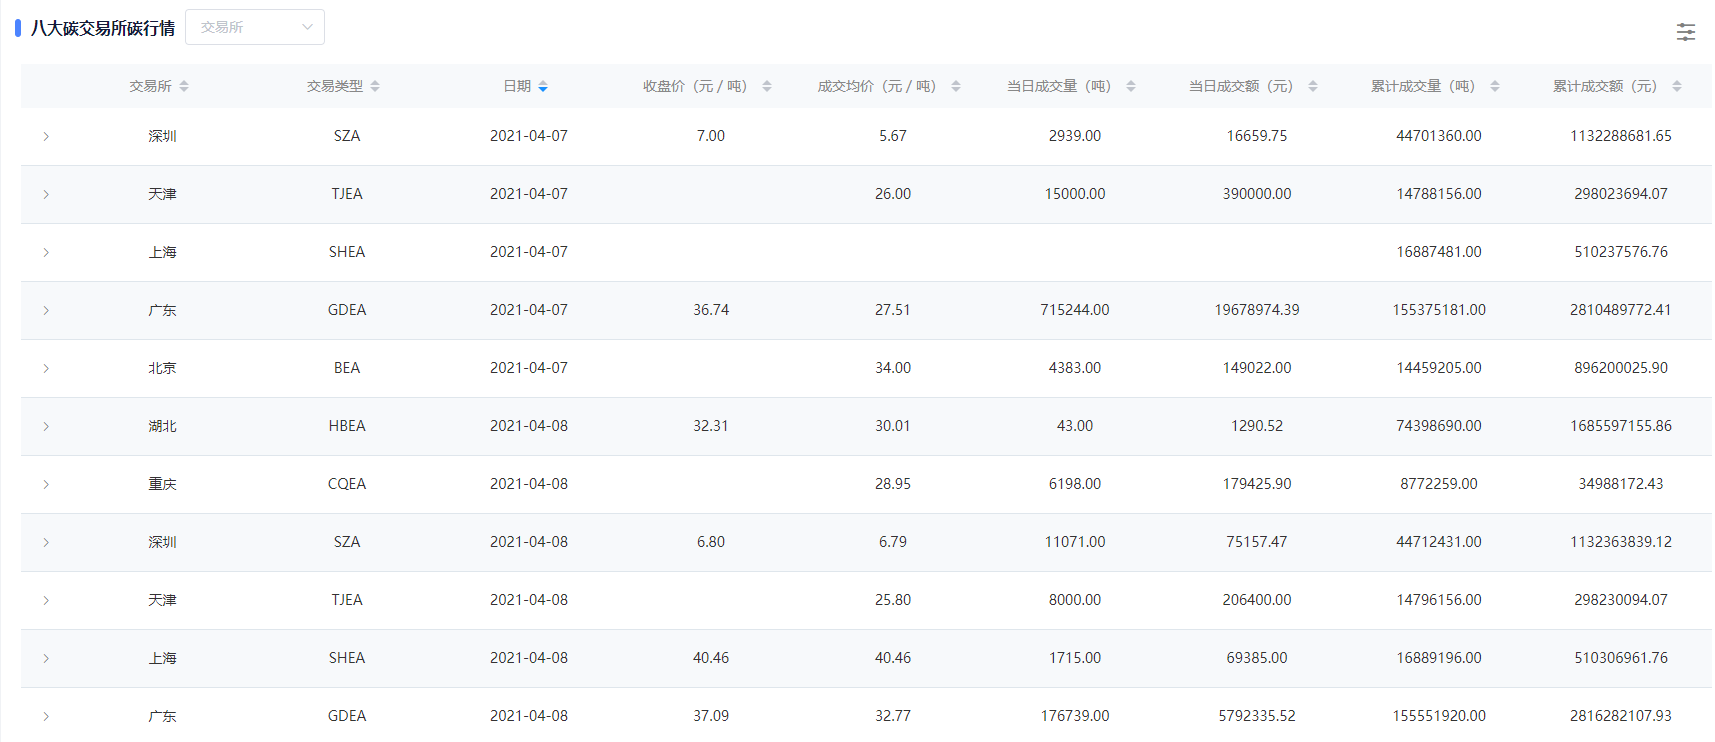The width and height of the screenshot is (1715, 742).
Task: Click cumulative volume 16887481.00
Action: click(1439, 252)
